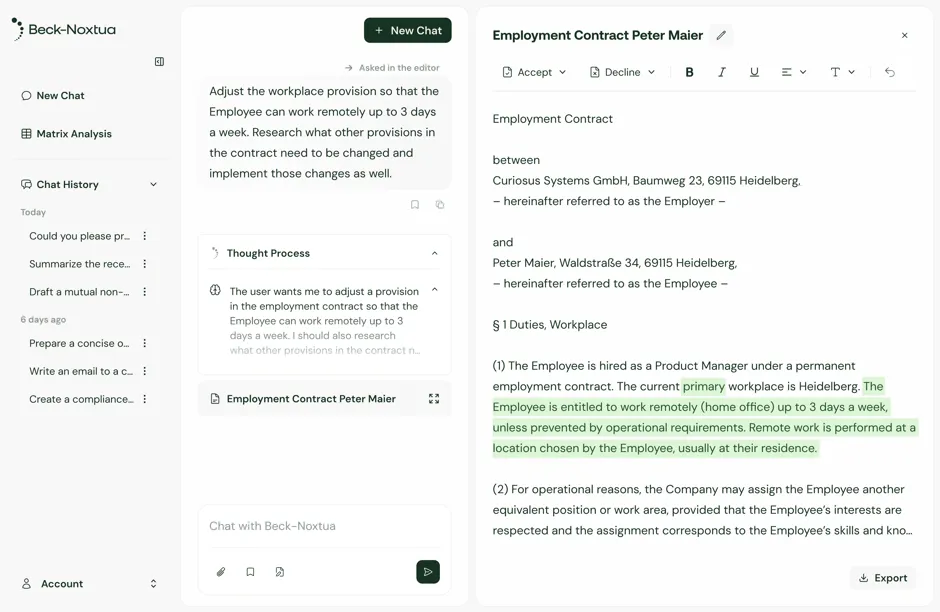Bookmark the prompt under the message
The image size is (940, 612).
click(x=415, y=204)
